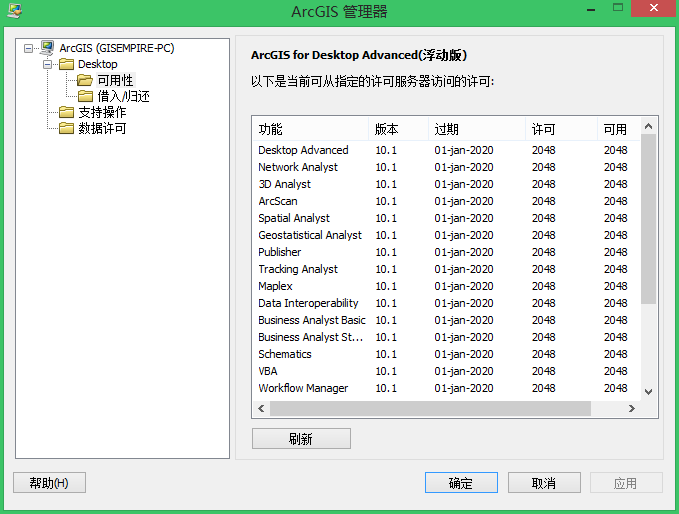The image size is (679, 514).
Task: Select the Desktop tree label
Action: tap(97, 64)
